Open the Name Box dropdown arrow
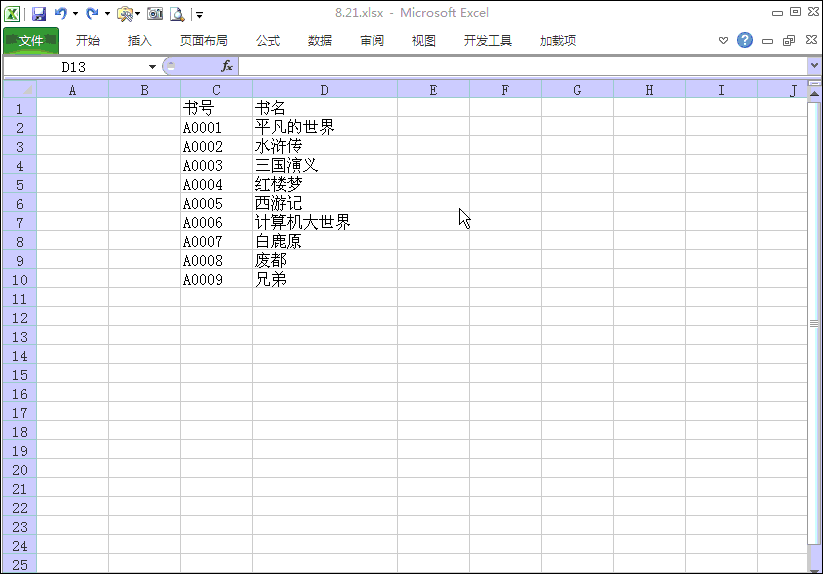The image size is (823, 574). (x=152, y=67)
